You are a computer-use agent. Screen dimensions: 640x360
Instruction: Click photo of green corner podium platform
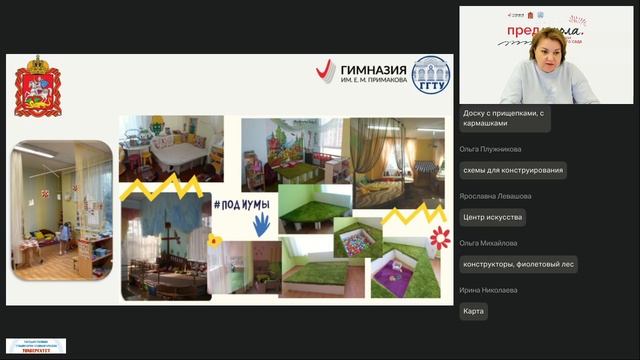coord(315,209)
